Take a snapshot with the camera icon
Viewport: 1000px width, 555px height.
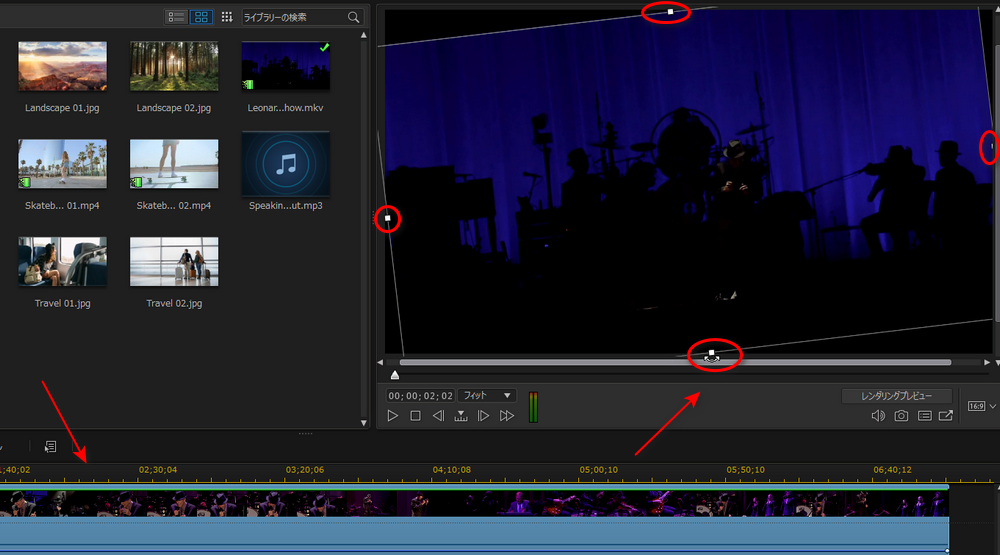click(x=901, y=416)
